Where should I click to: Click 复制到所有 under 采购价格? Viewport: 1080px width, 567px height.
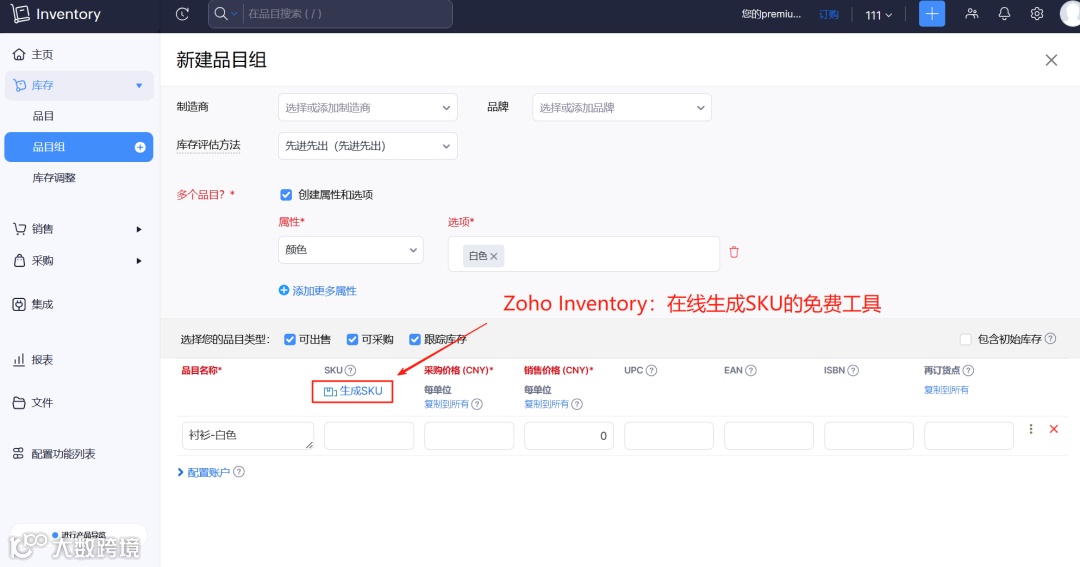point(446,404)
